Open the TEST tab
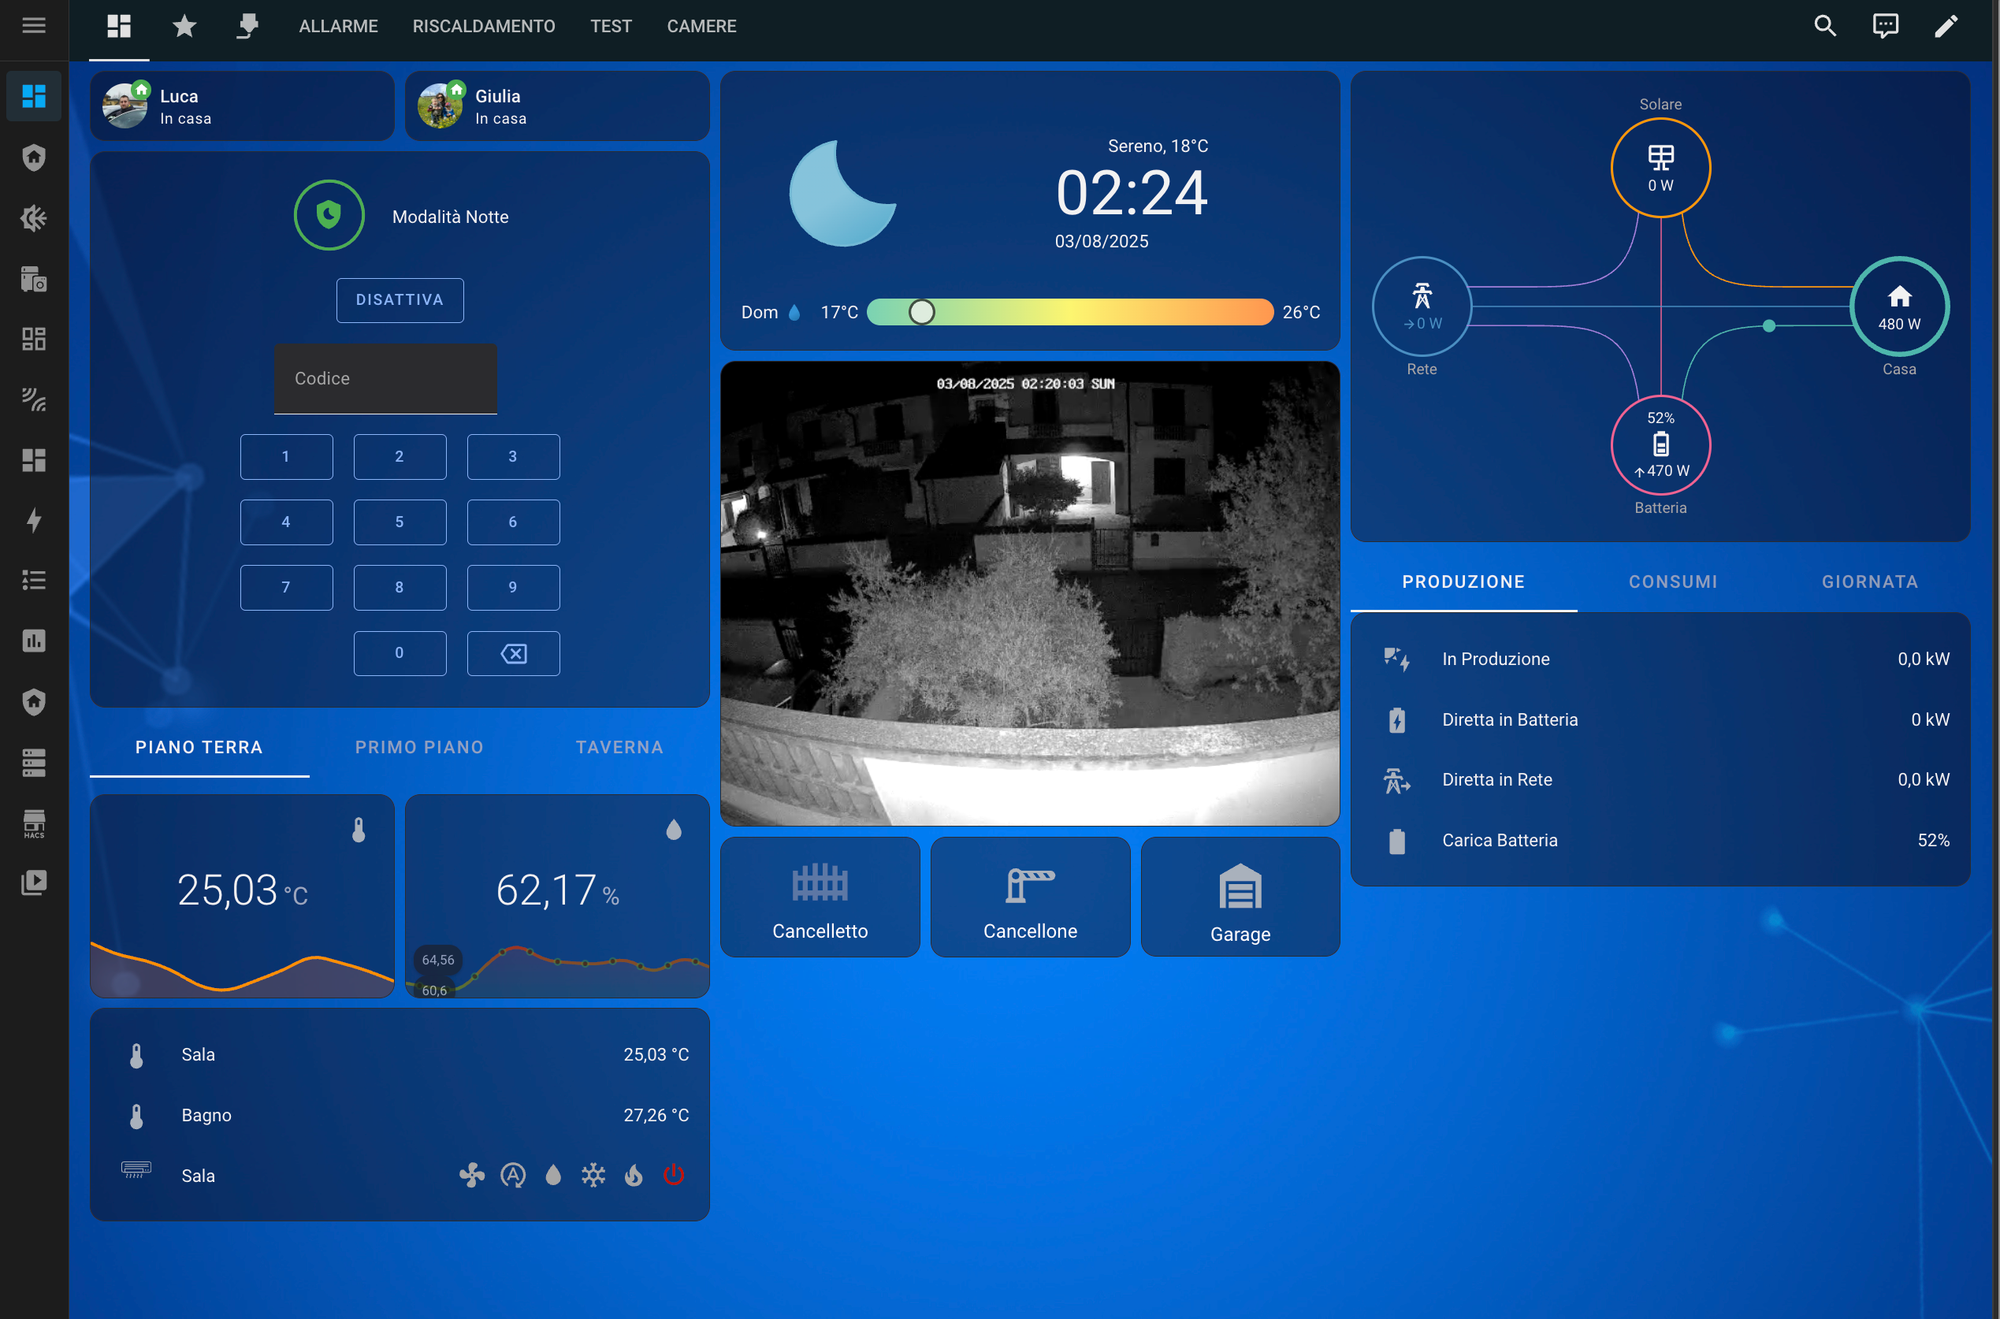This screenshot has width=2000, height=1319. click(x=611, y=26)
